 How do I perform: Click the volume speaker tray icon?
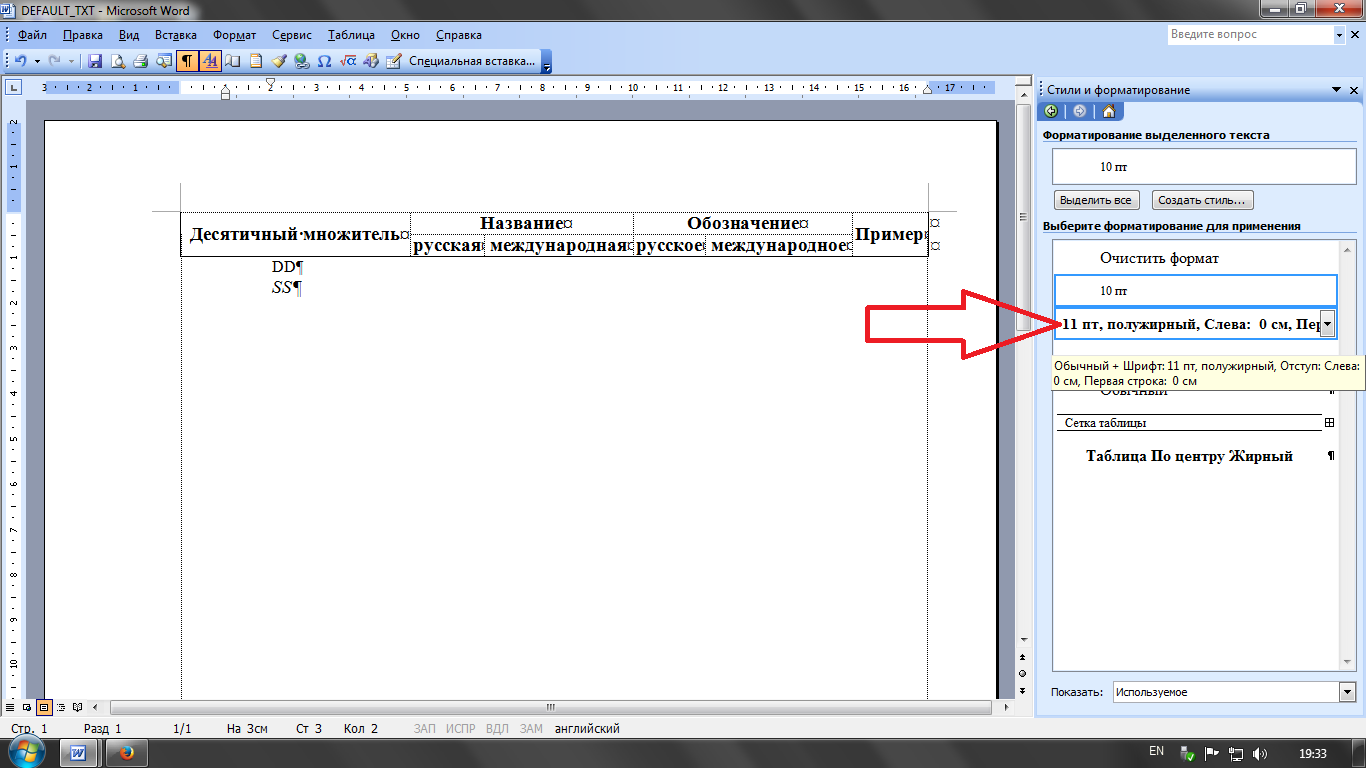1260,753
